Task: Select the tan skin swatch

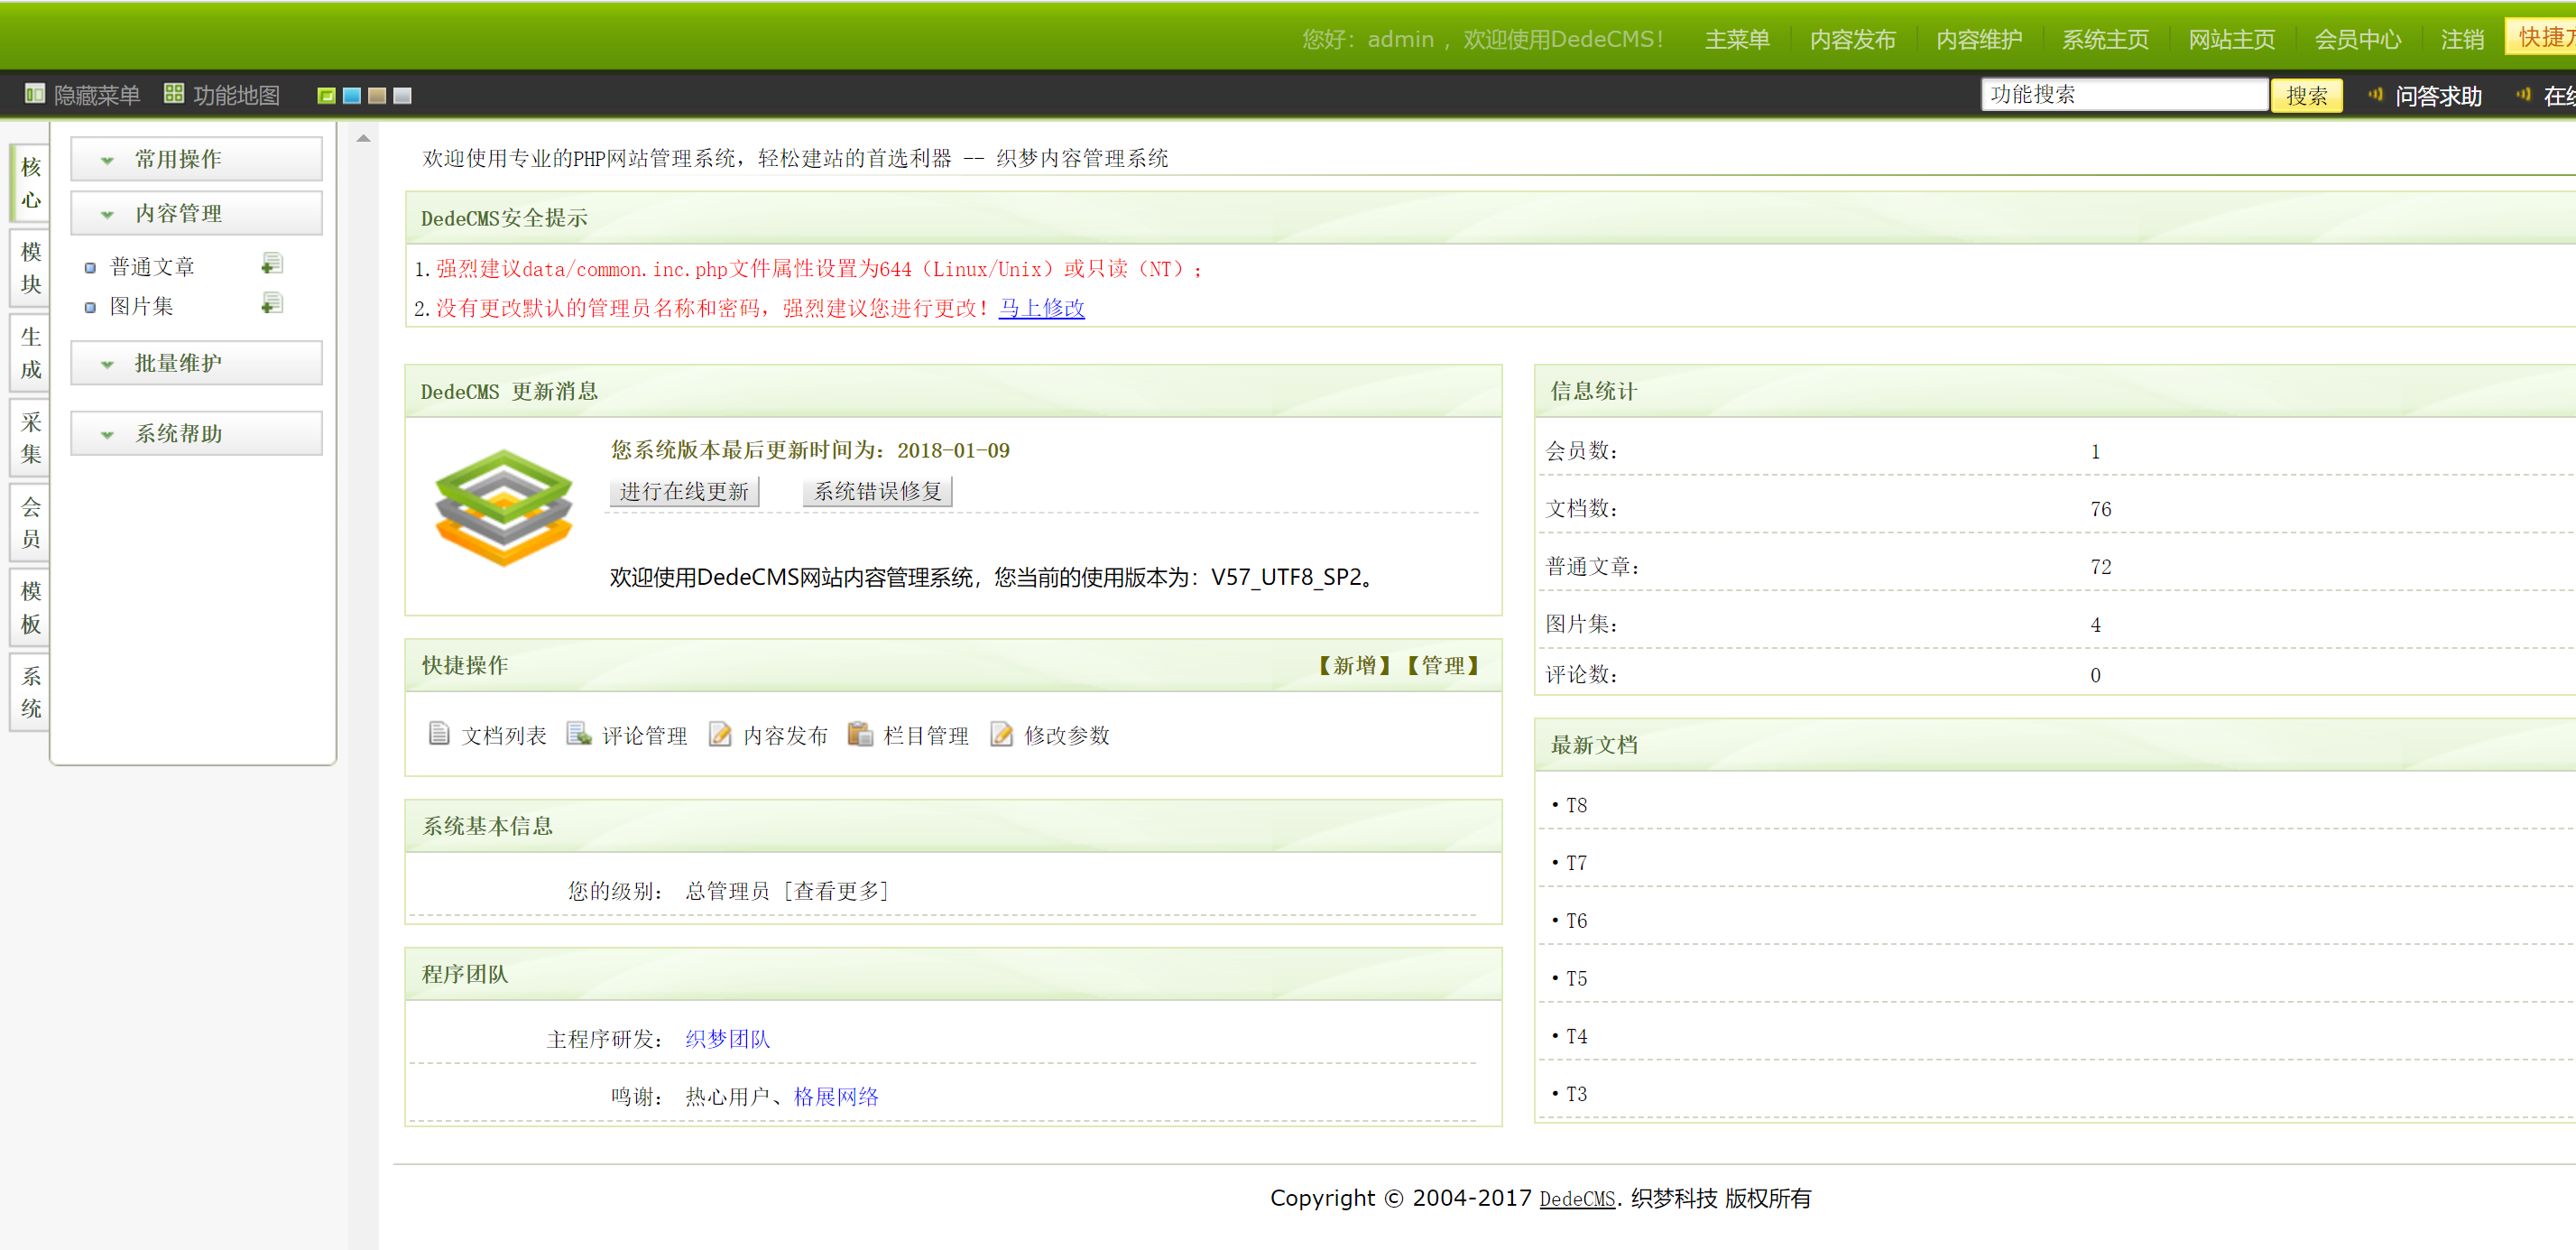Action: click(377, 95)
